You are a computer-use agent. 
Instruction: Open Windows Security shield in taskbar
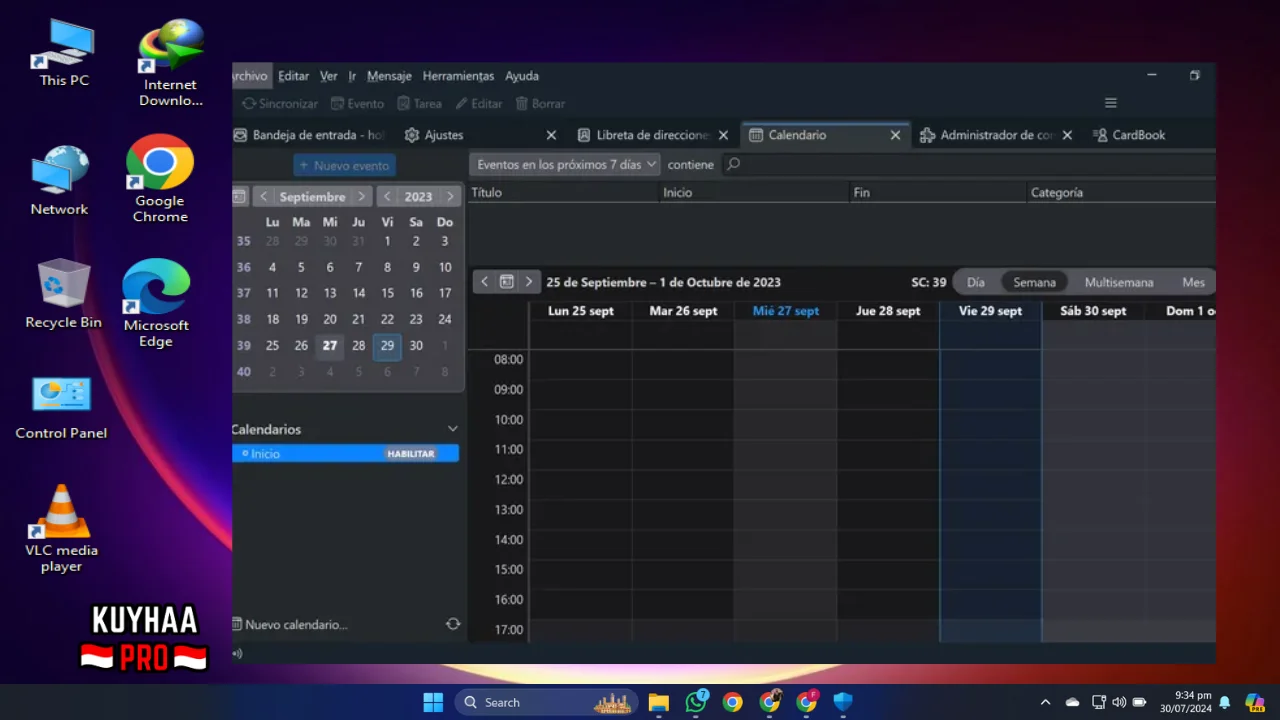click(843, 702)
